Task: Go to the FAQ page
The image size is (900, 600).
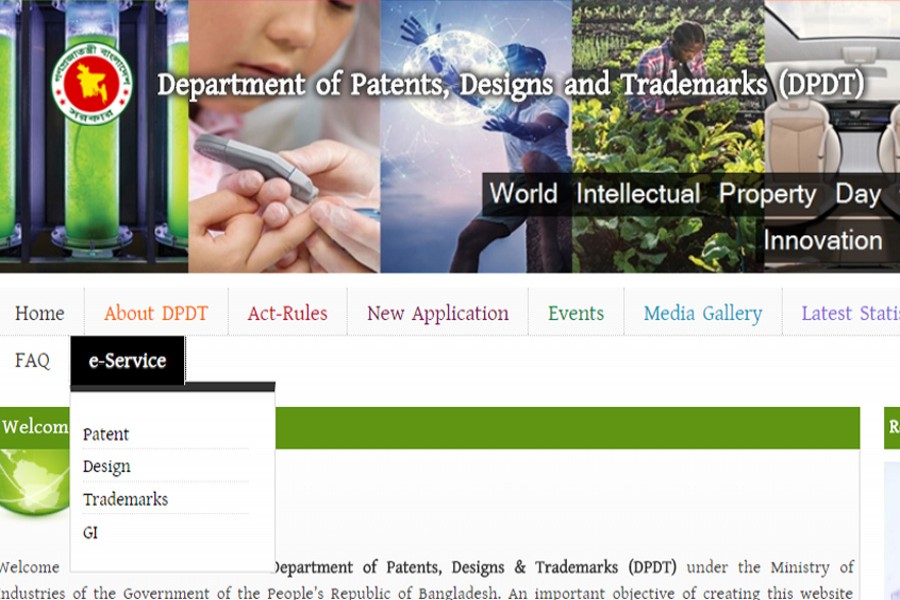Action: pos(32,361)
